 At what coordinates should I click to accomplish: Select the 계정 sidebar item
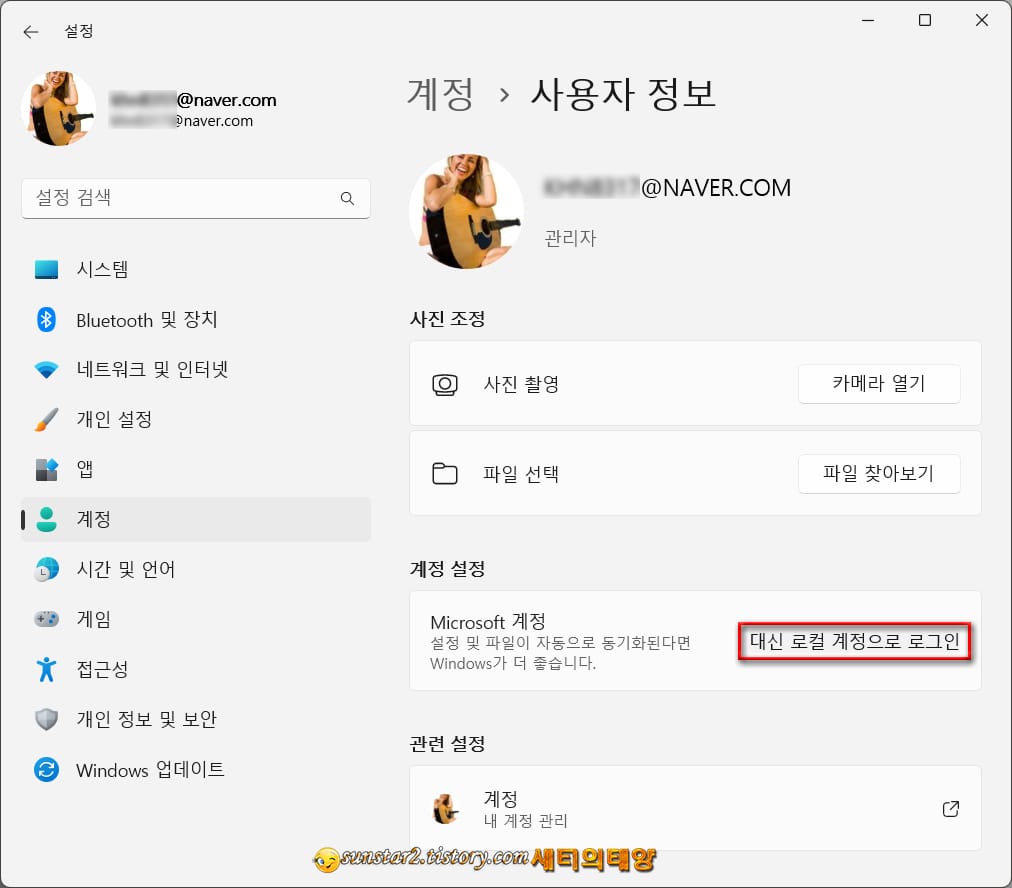(x=196, y=519)
